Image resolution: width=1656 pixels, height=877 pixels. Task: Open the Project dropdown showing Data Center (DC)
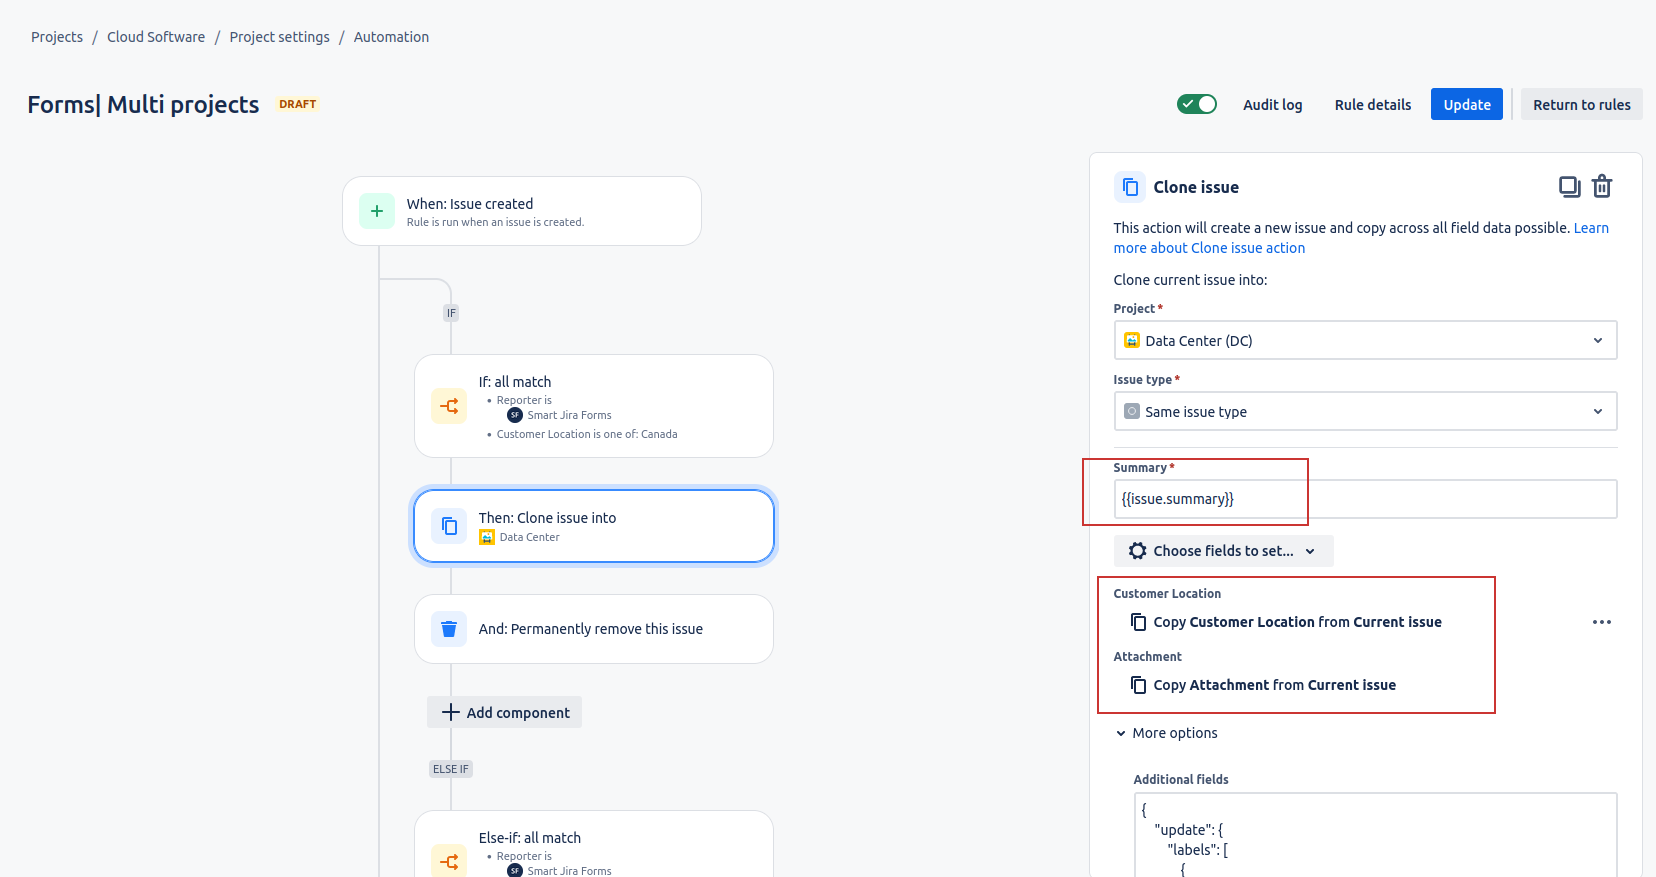(1364, 341)
